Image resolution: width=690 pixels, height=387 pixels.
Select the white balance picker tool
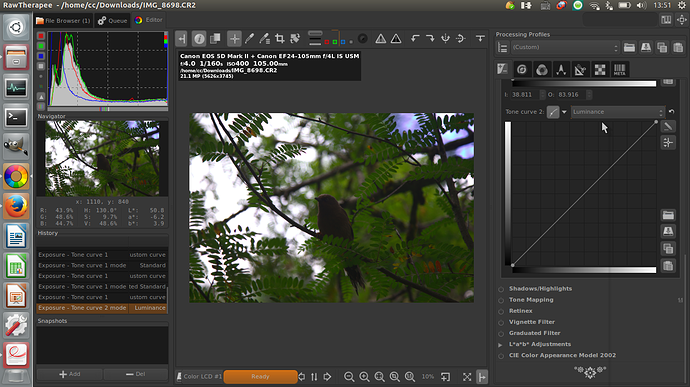coord(250,39)
